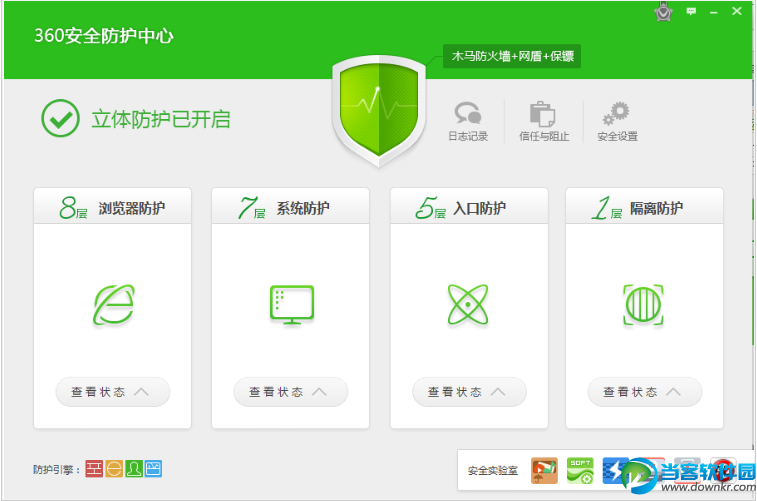Close the 360 security center window
757x501 pixels.
pyautogui.click(x=737, y=11)
